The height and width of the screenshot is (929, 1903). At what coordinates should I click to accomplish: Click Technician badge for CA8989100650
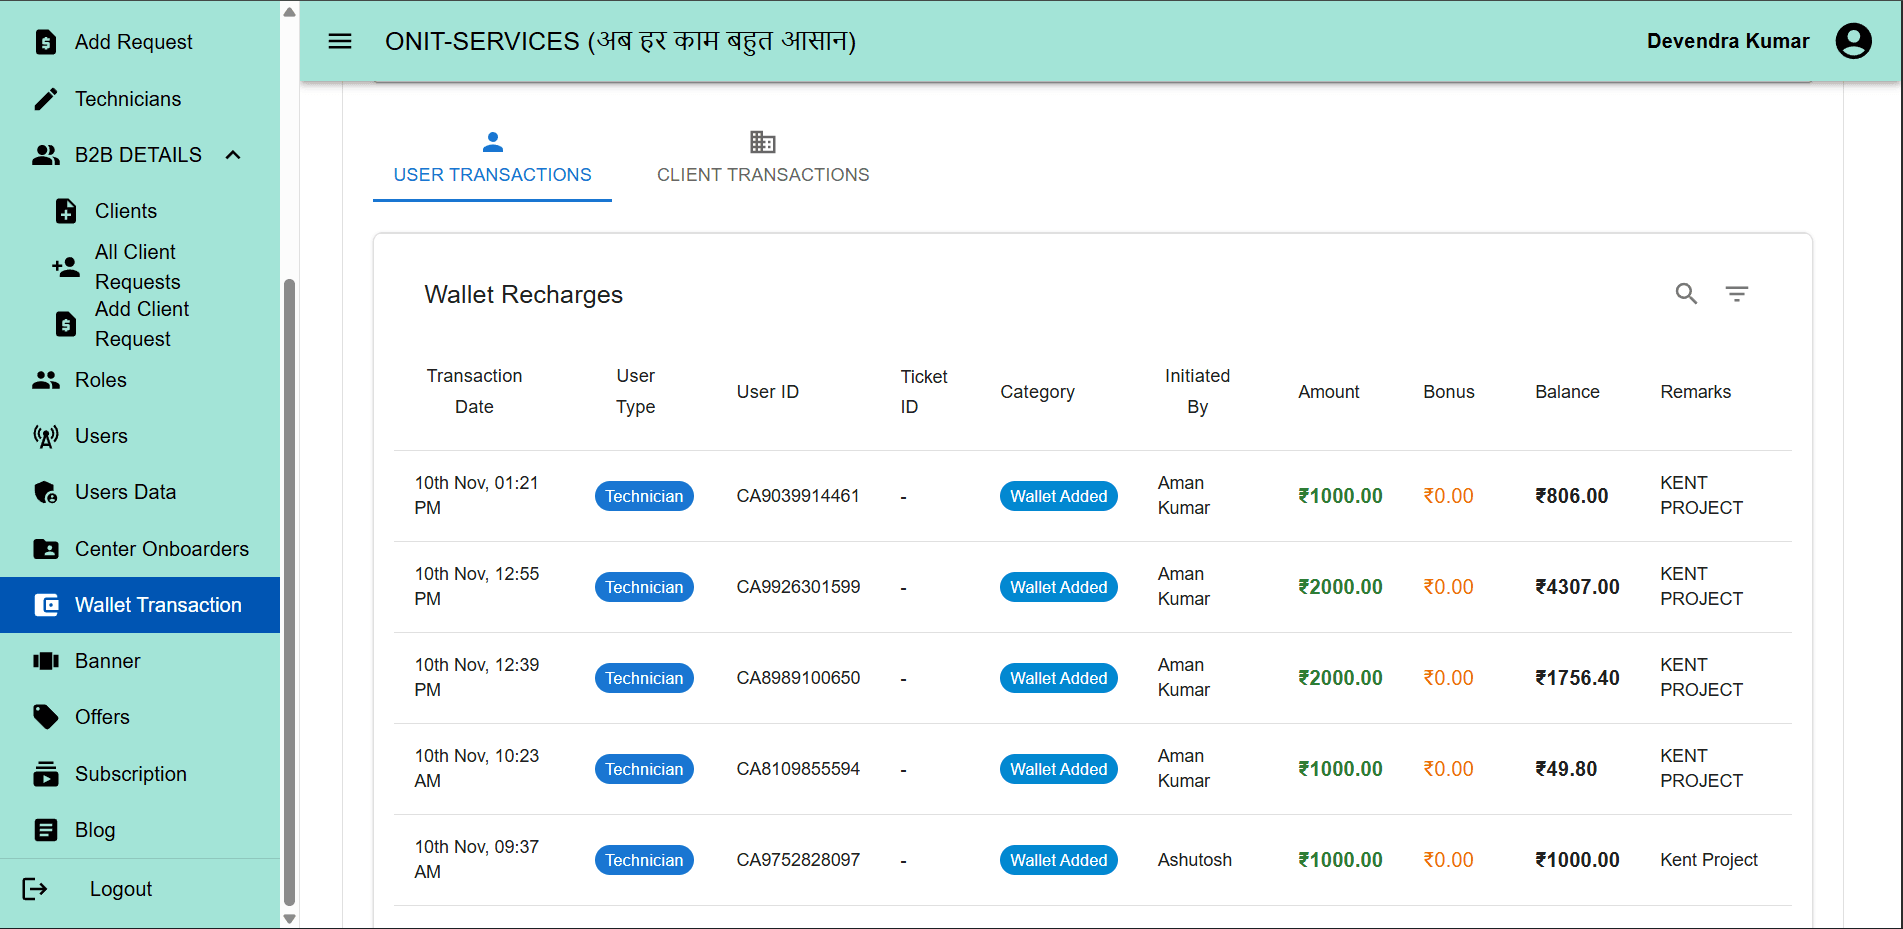point(644,678)
